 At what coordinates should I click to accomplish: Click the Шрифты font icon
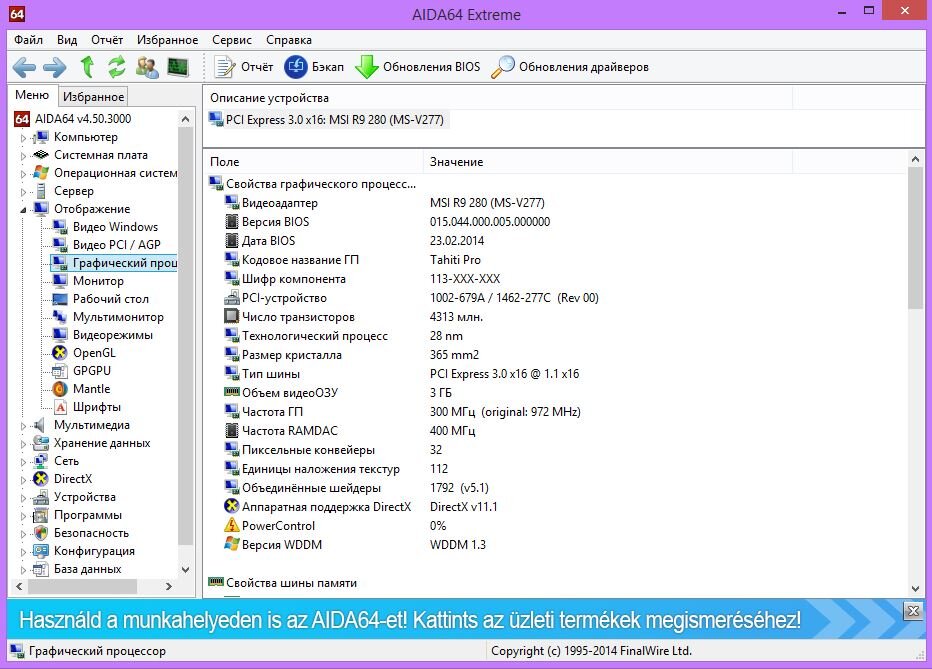[x=60, y=407]
